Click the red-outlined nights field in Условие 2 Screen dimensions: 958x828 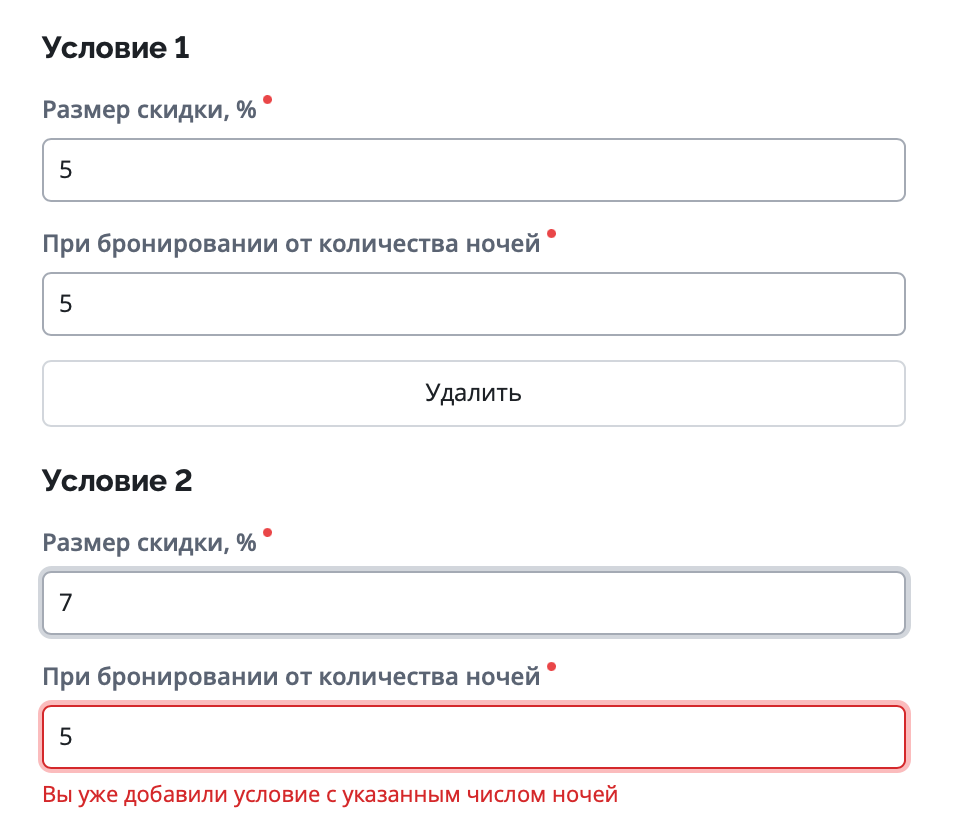tap(473, 738)
